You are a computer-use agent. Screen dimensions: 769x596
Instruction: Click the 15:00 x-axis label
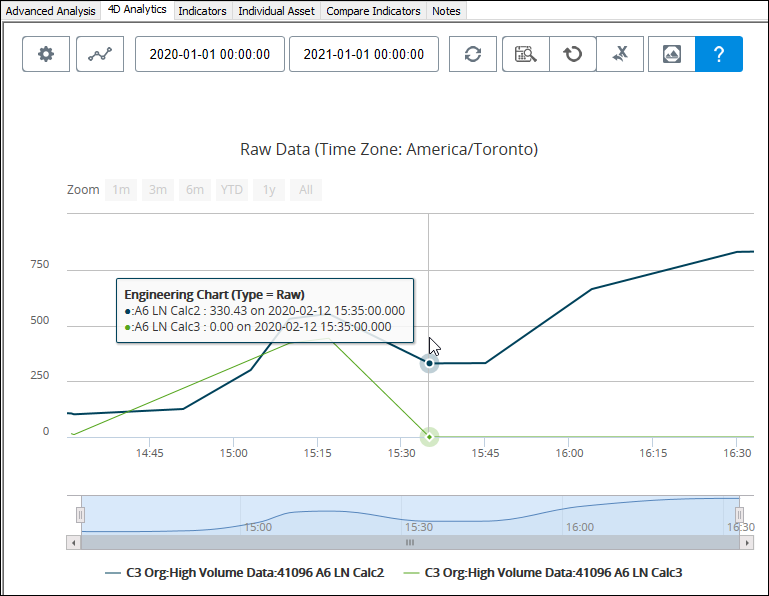[233, 453]
